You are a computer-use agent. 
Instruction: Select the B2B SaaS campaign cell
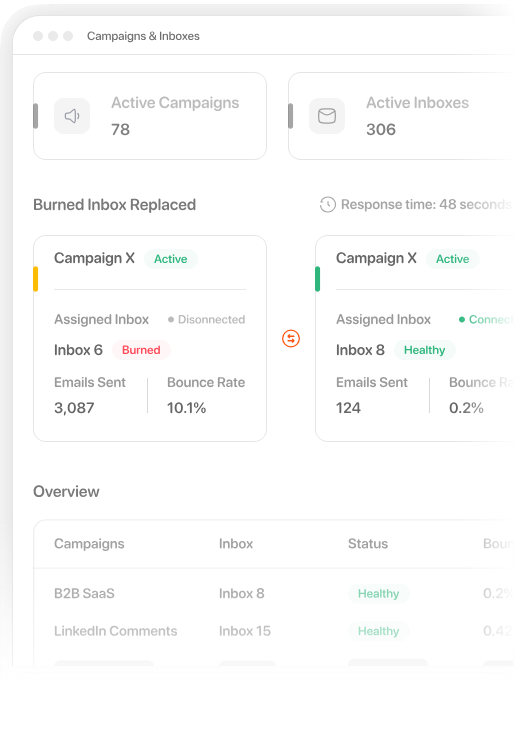click(x=84, y=594)
